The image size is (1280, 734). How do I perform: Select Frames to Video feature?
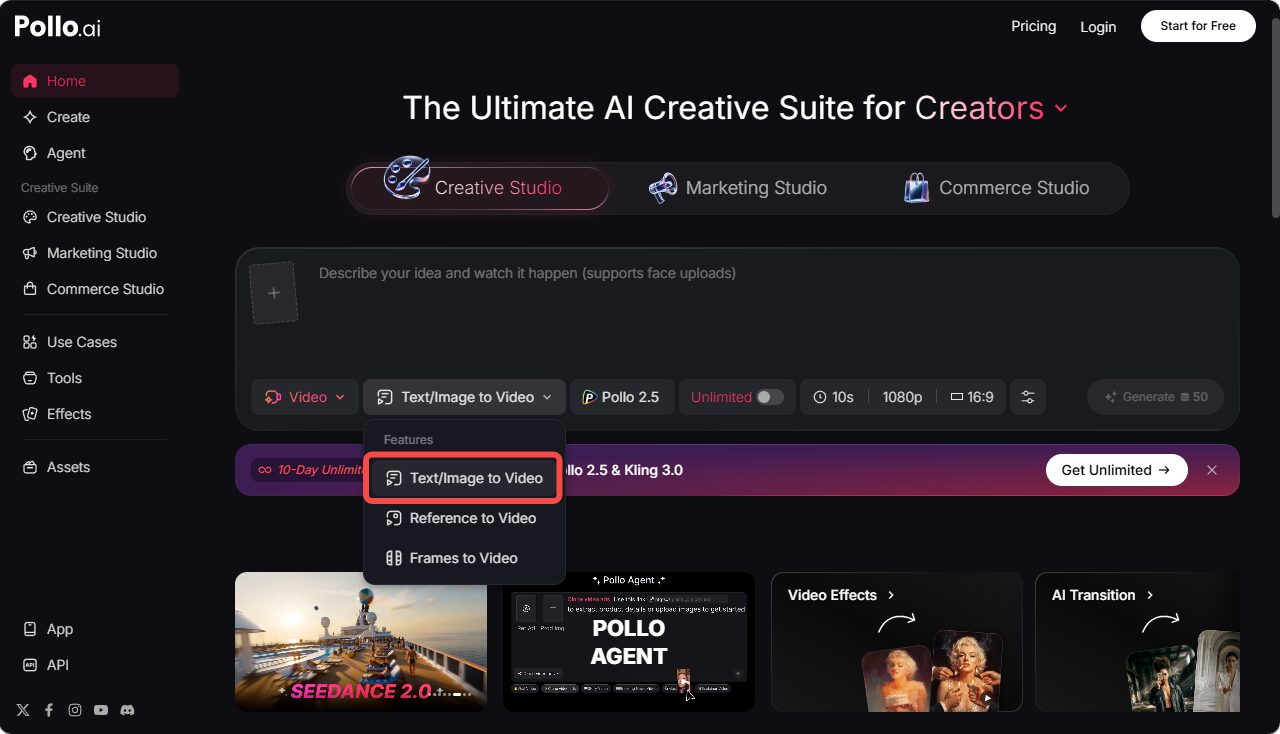click(x=465, y=558)
